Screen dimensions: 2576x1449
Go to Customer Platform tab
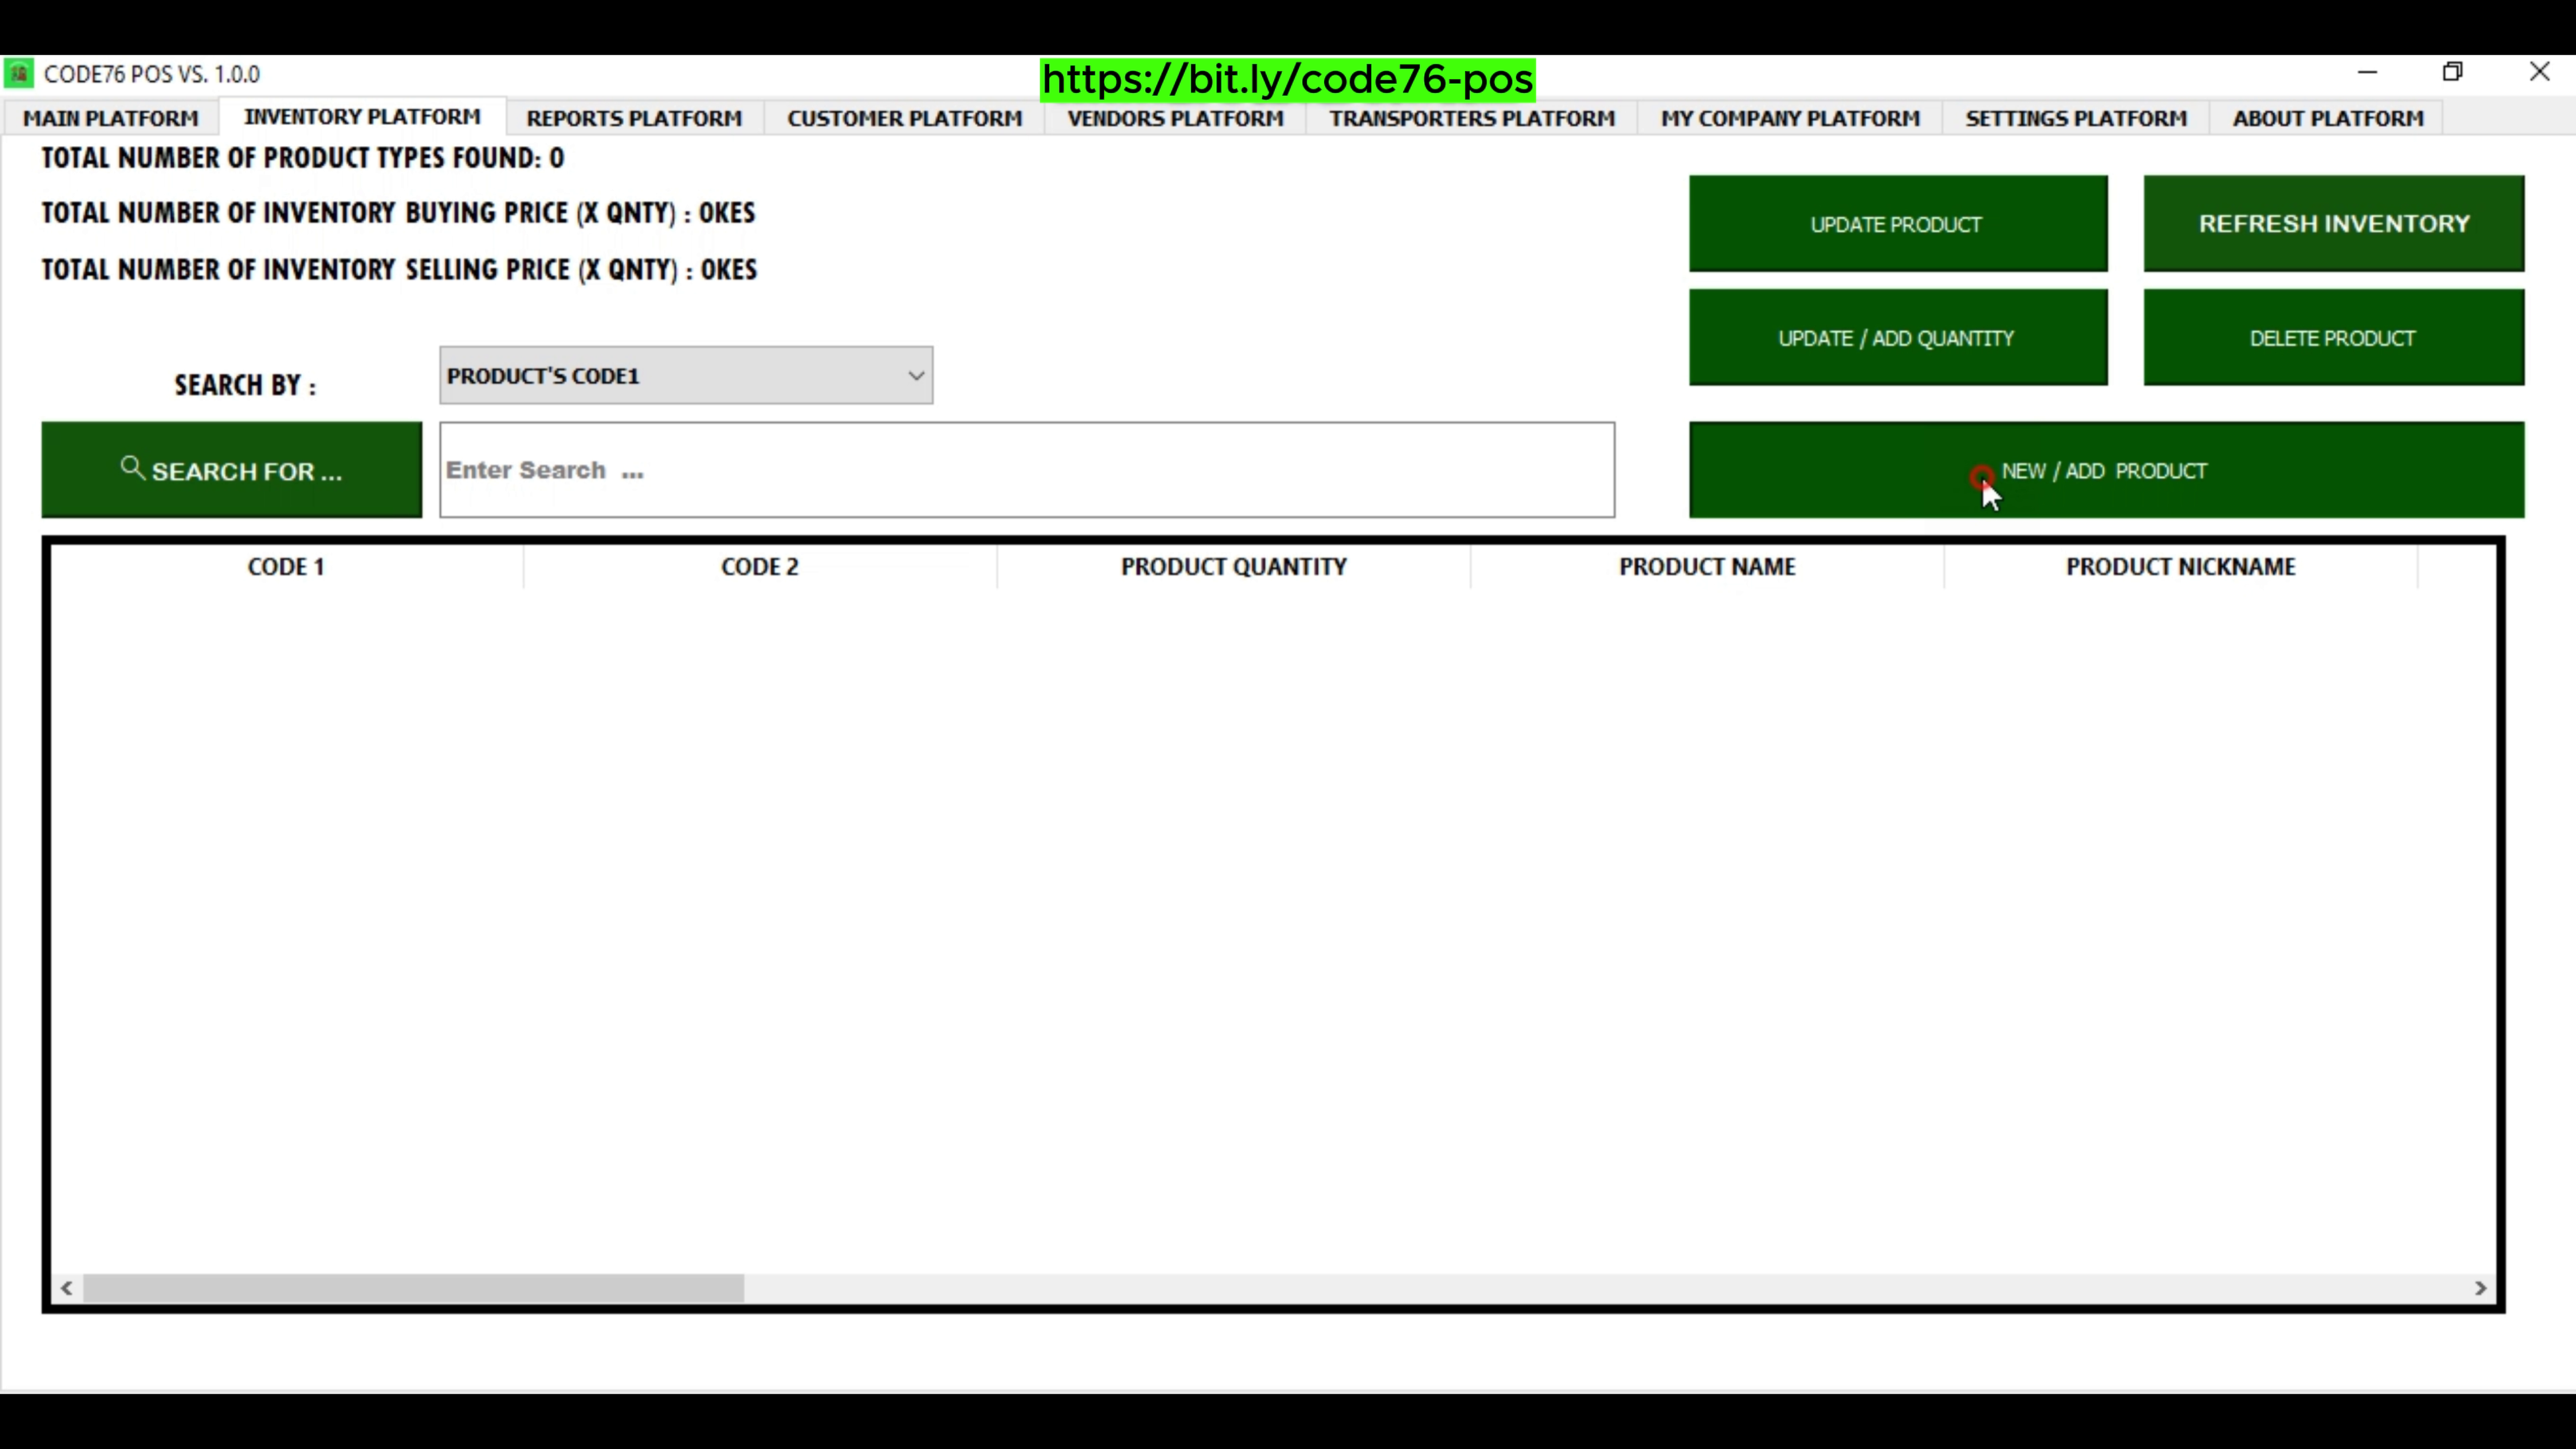click(904, 118)
